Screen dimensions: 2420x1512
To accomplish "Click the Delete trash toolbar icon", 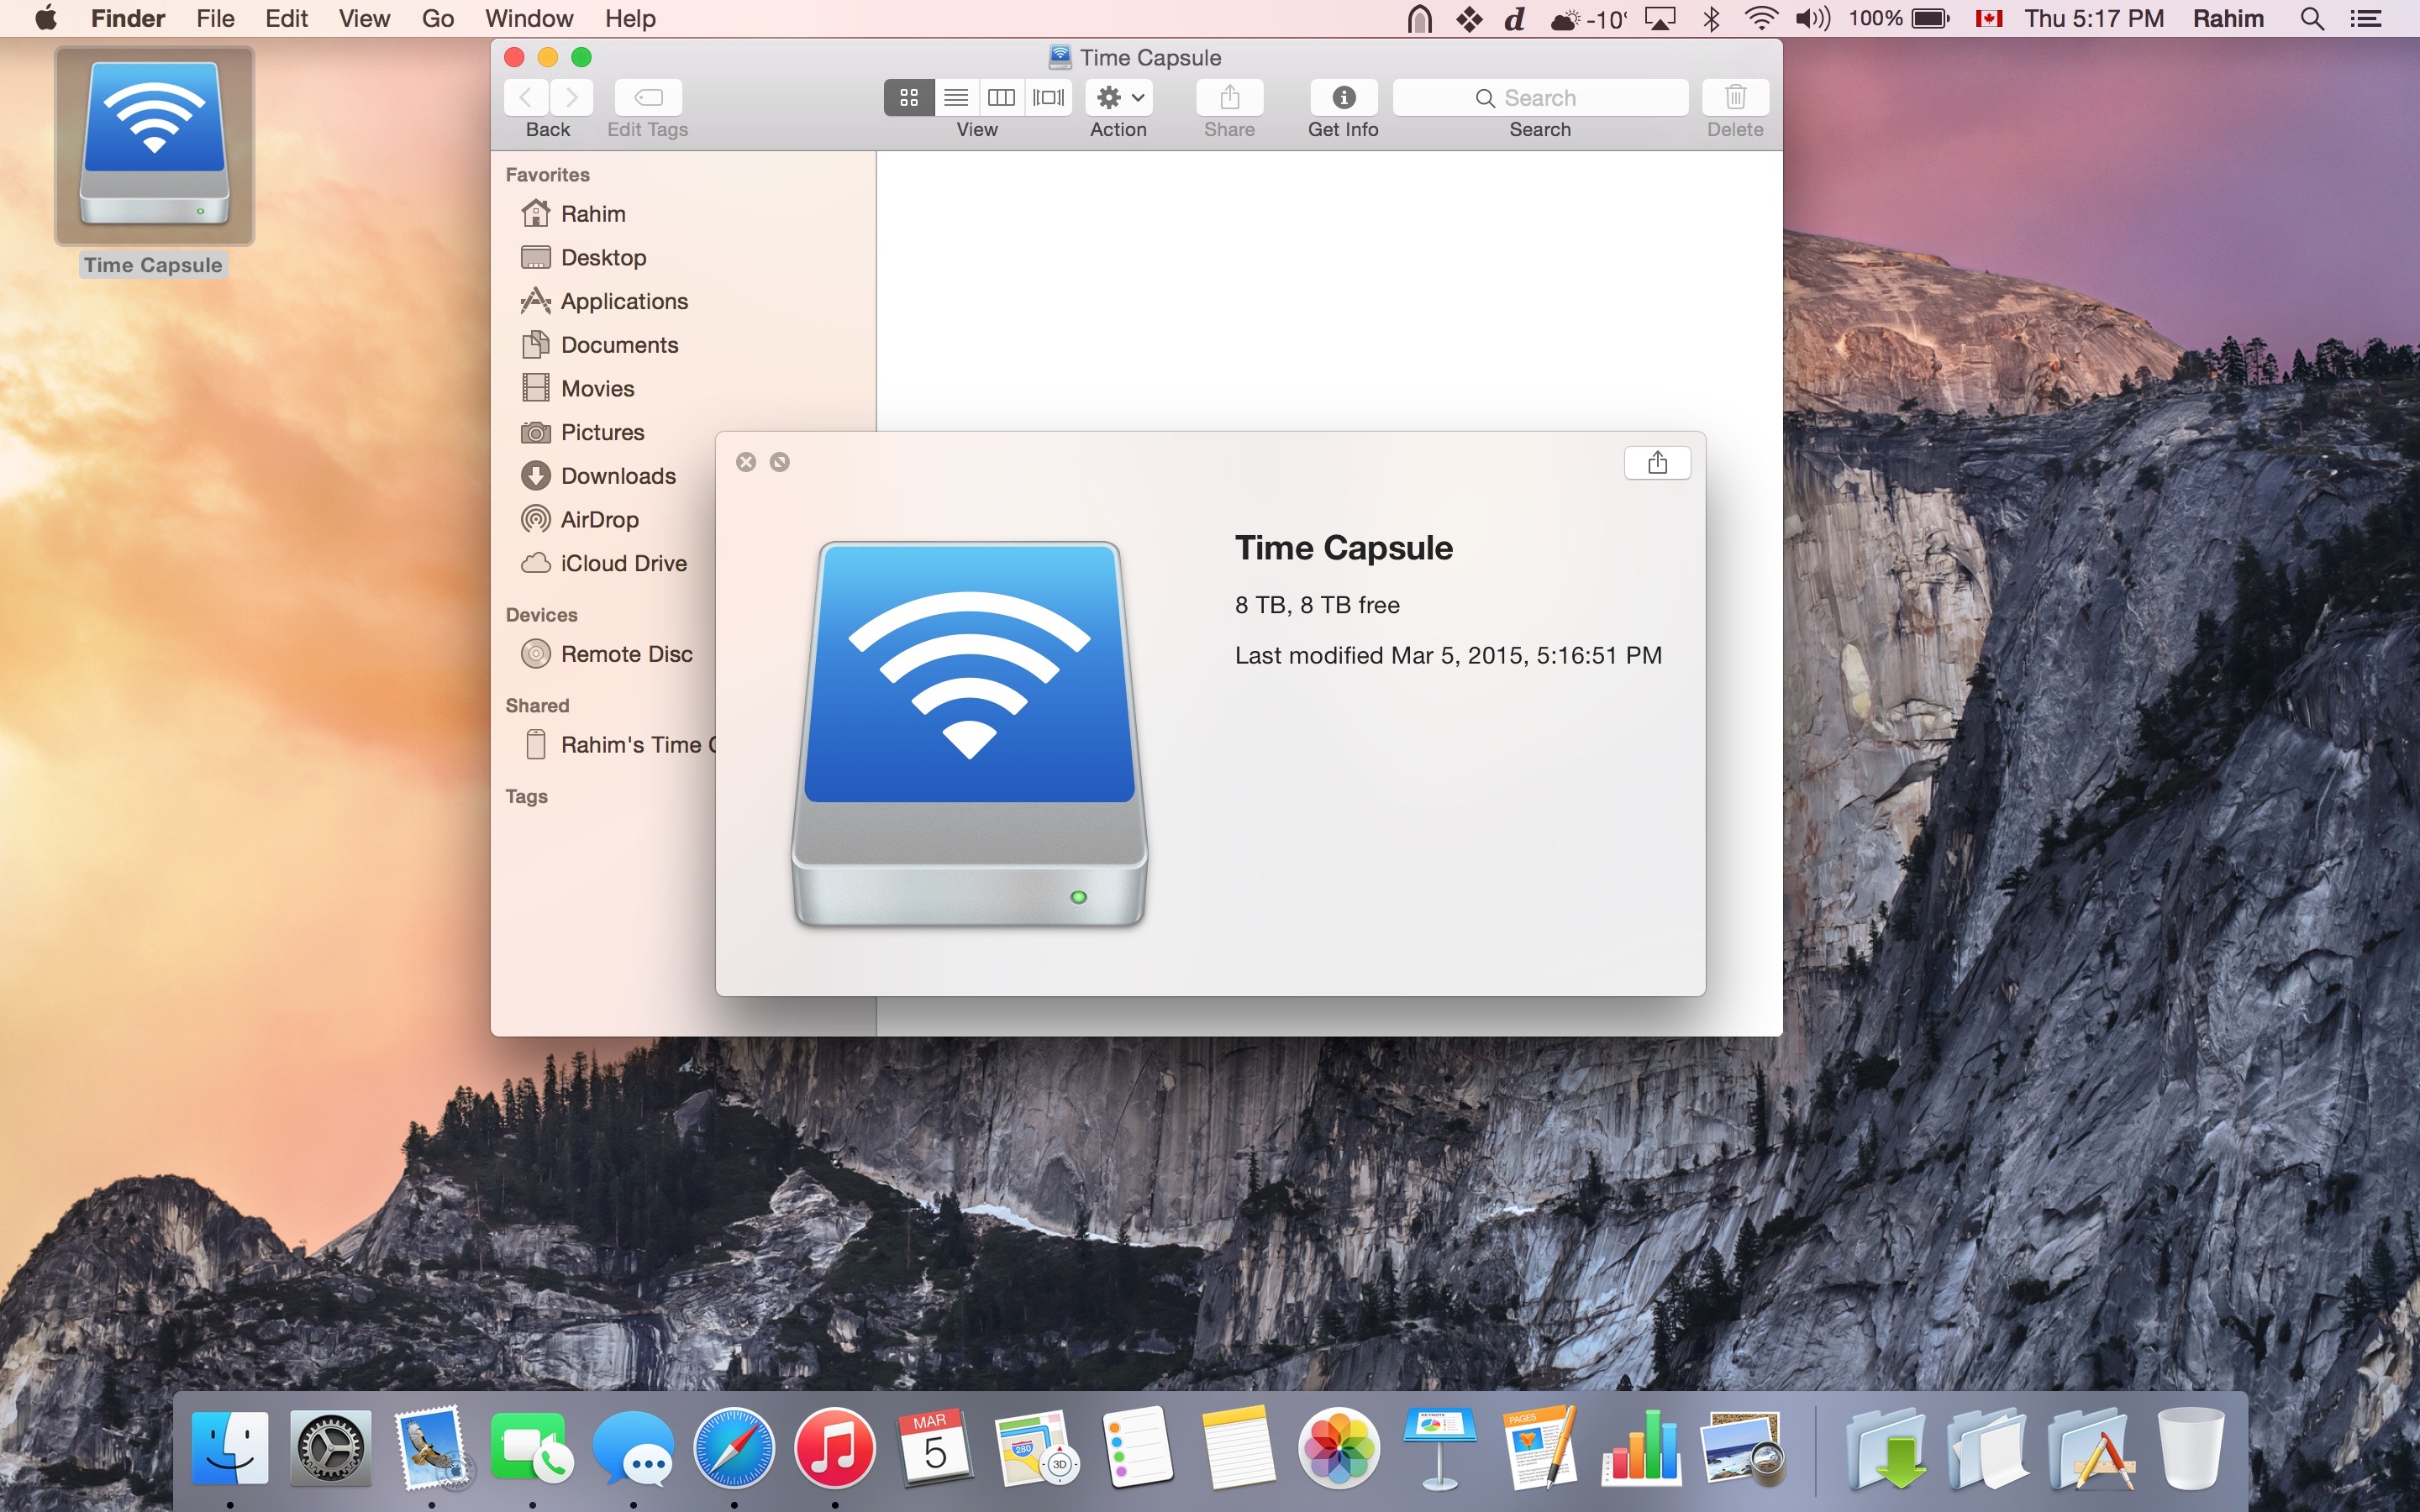I will point(1735,97).
